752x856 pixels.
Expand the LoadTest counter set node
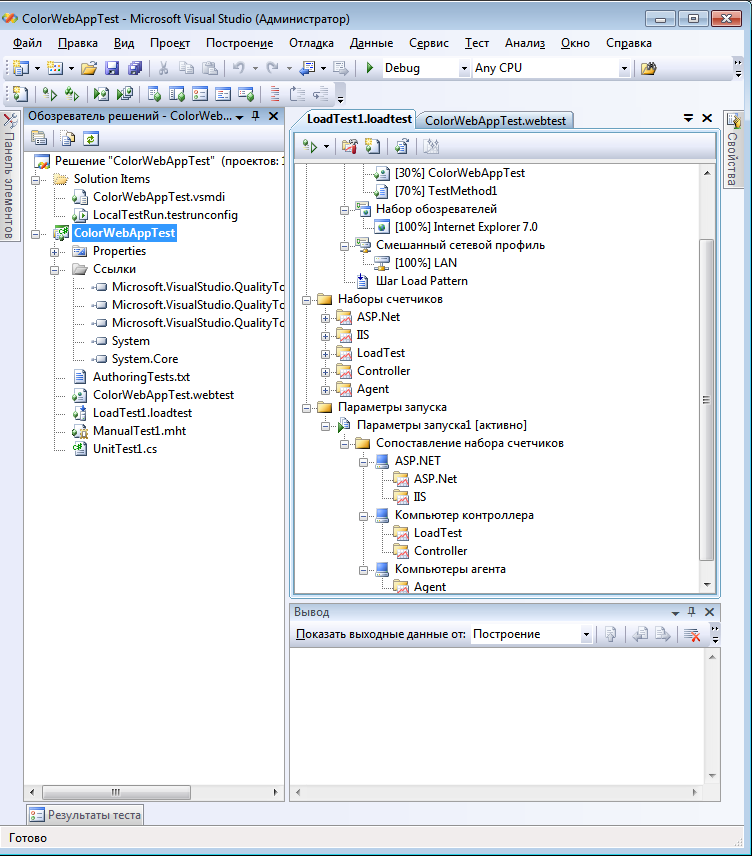325,354
